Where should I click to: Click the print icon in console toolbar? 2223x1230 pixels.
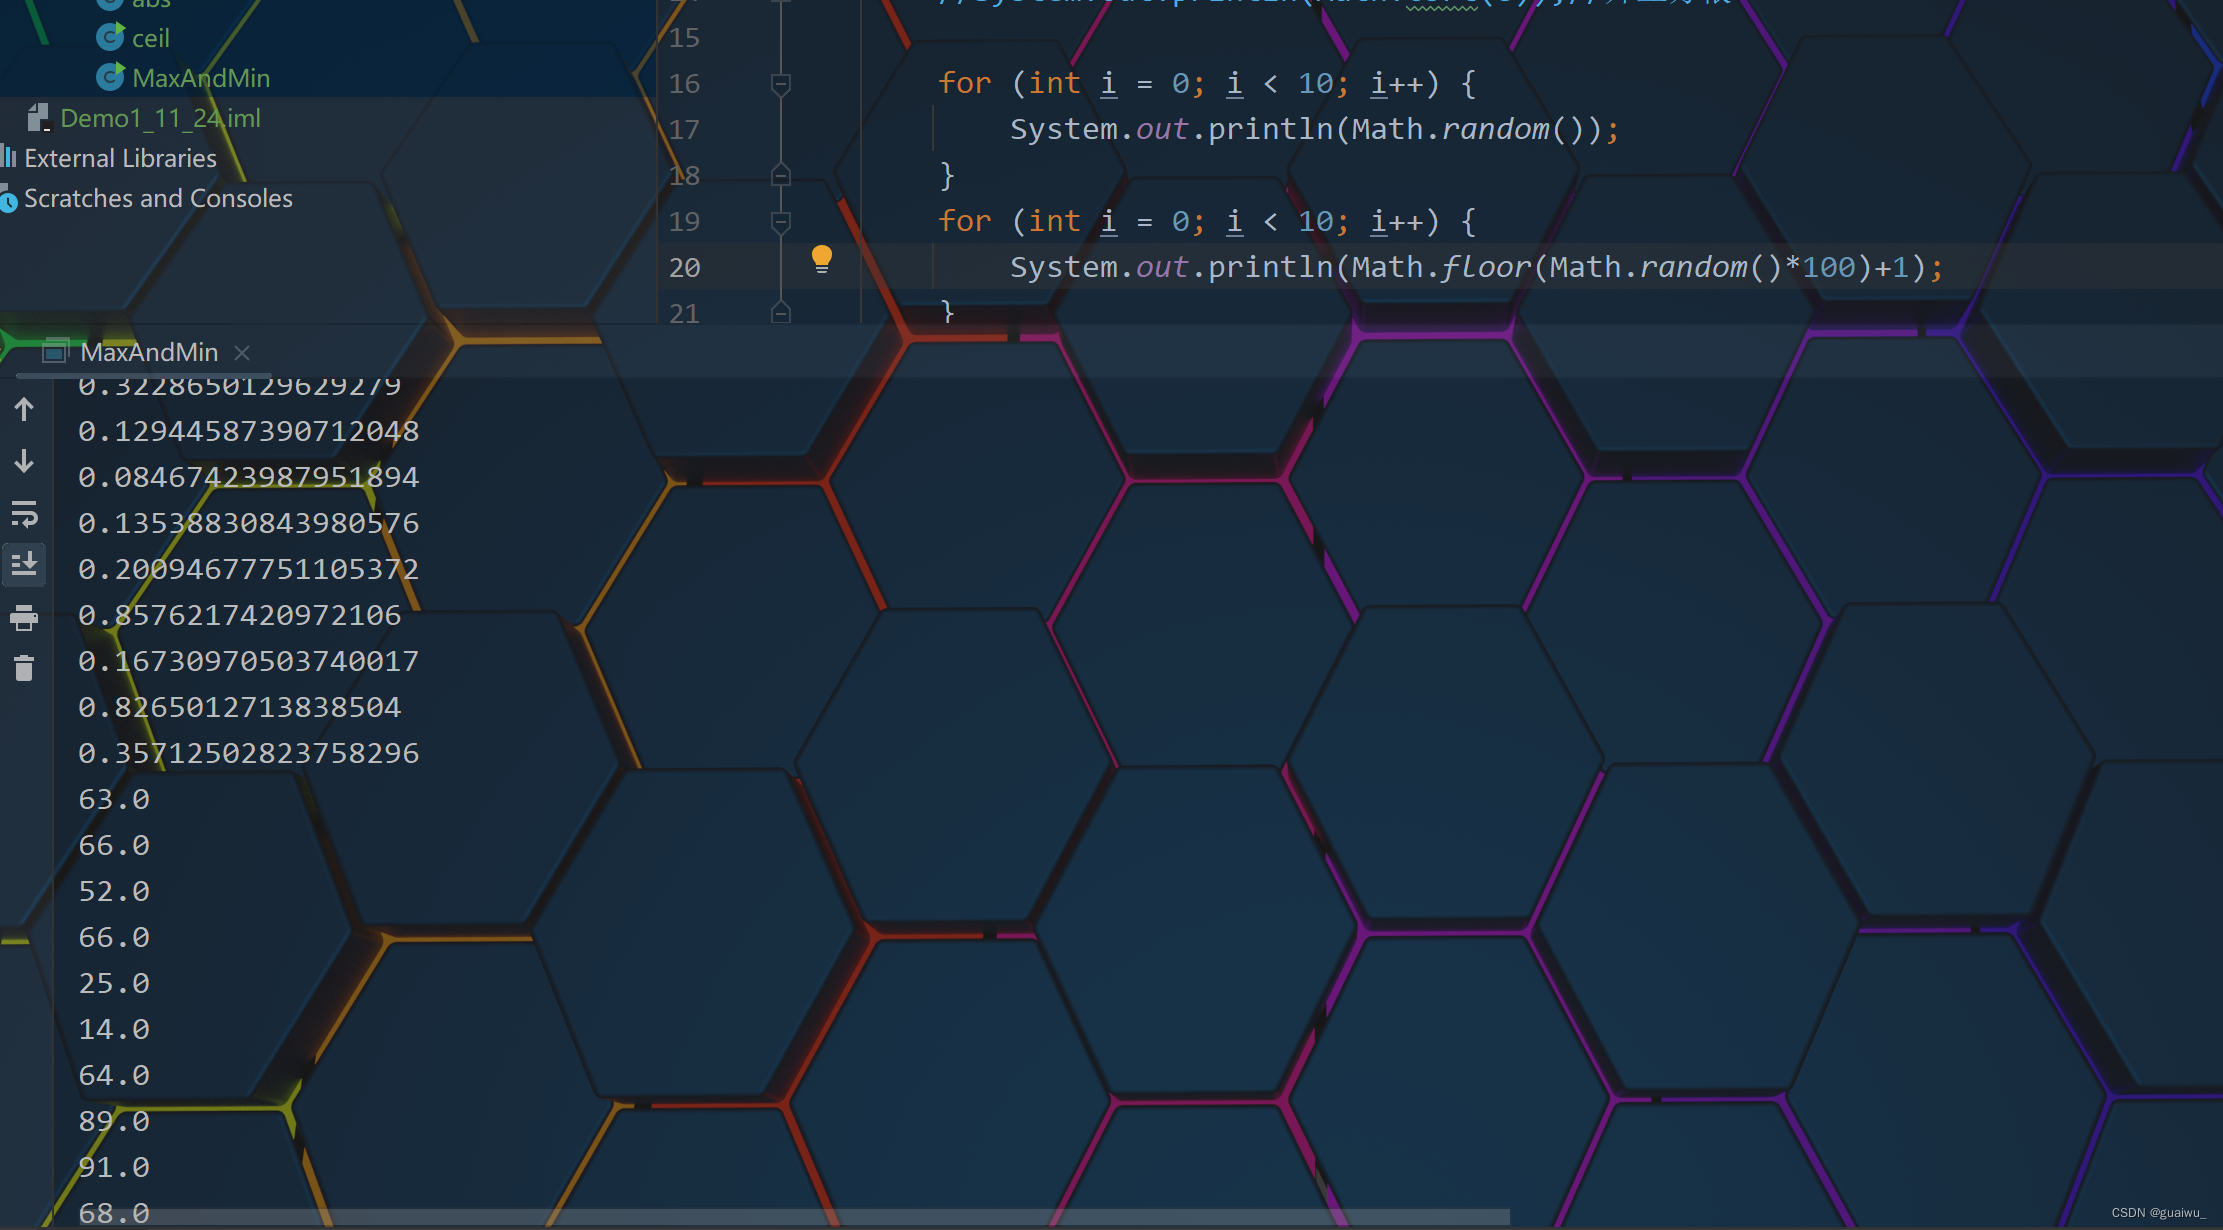pyautogui.click(x=24, y=618)
